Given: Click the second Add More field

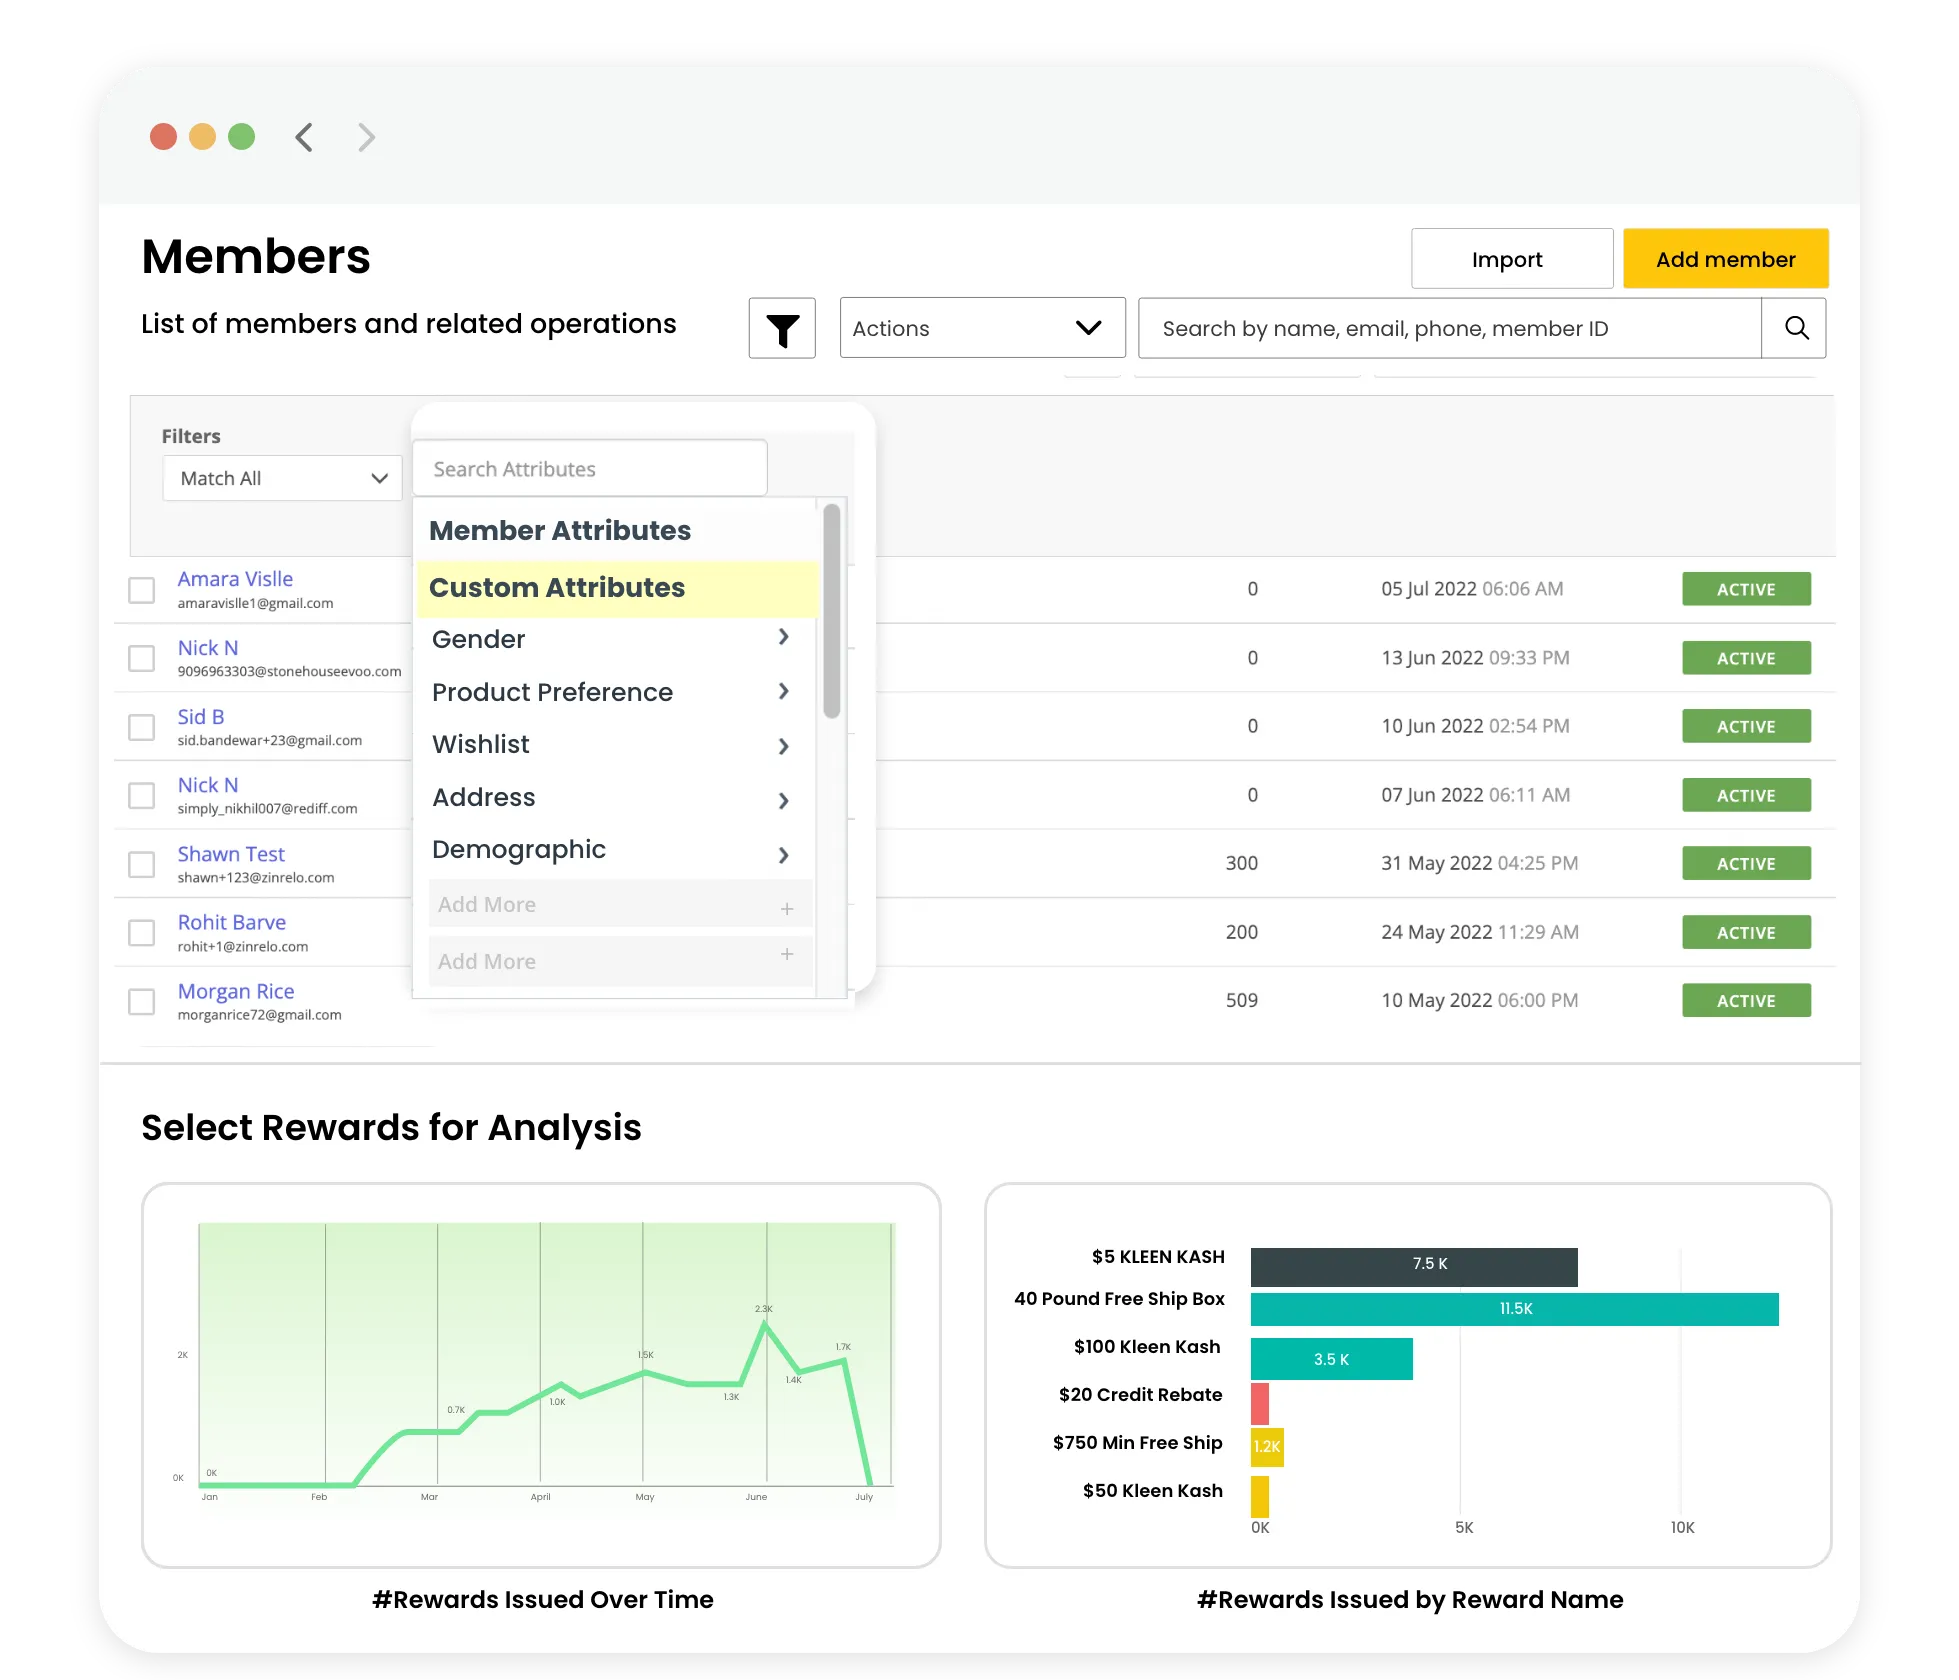Looking at the screenshot, I should click(620, 961).
